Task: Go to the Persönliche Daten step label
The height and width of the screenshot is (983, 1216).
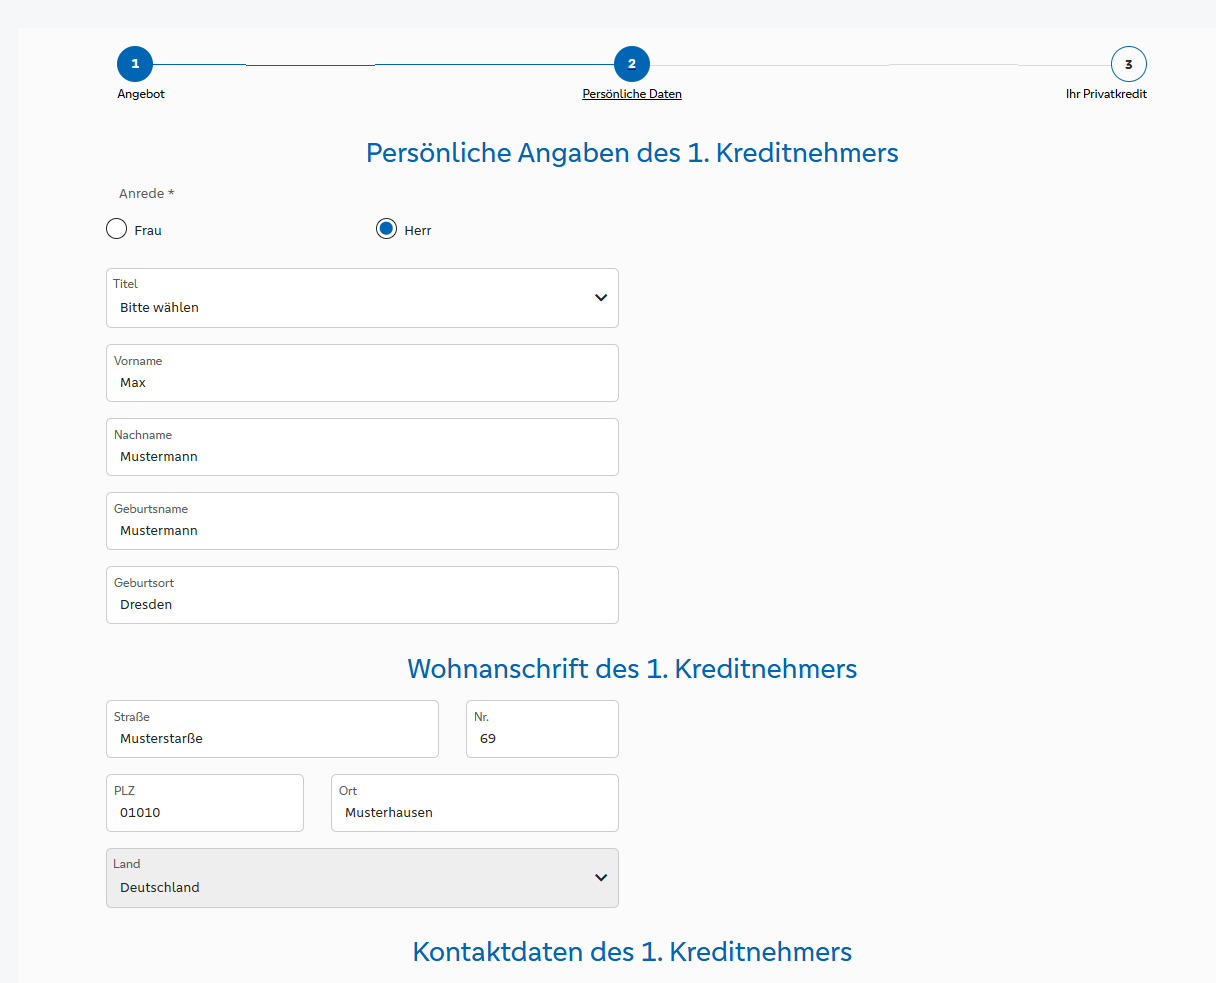Action: coord(632,94)
